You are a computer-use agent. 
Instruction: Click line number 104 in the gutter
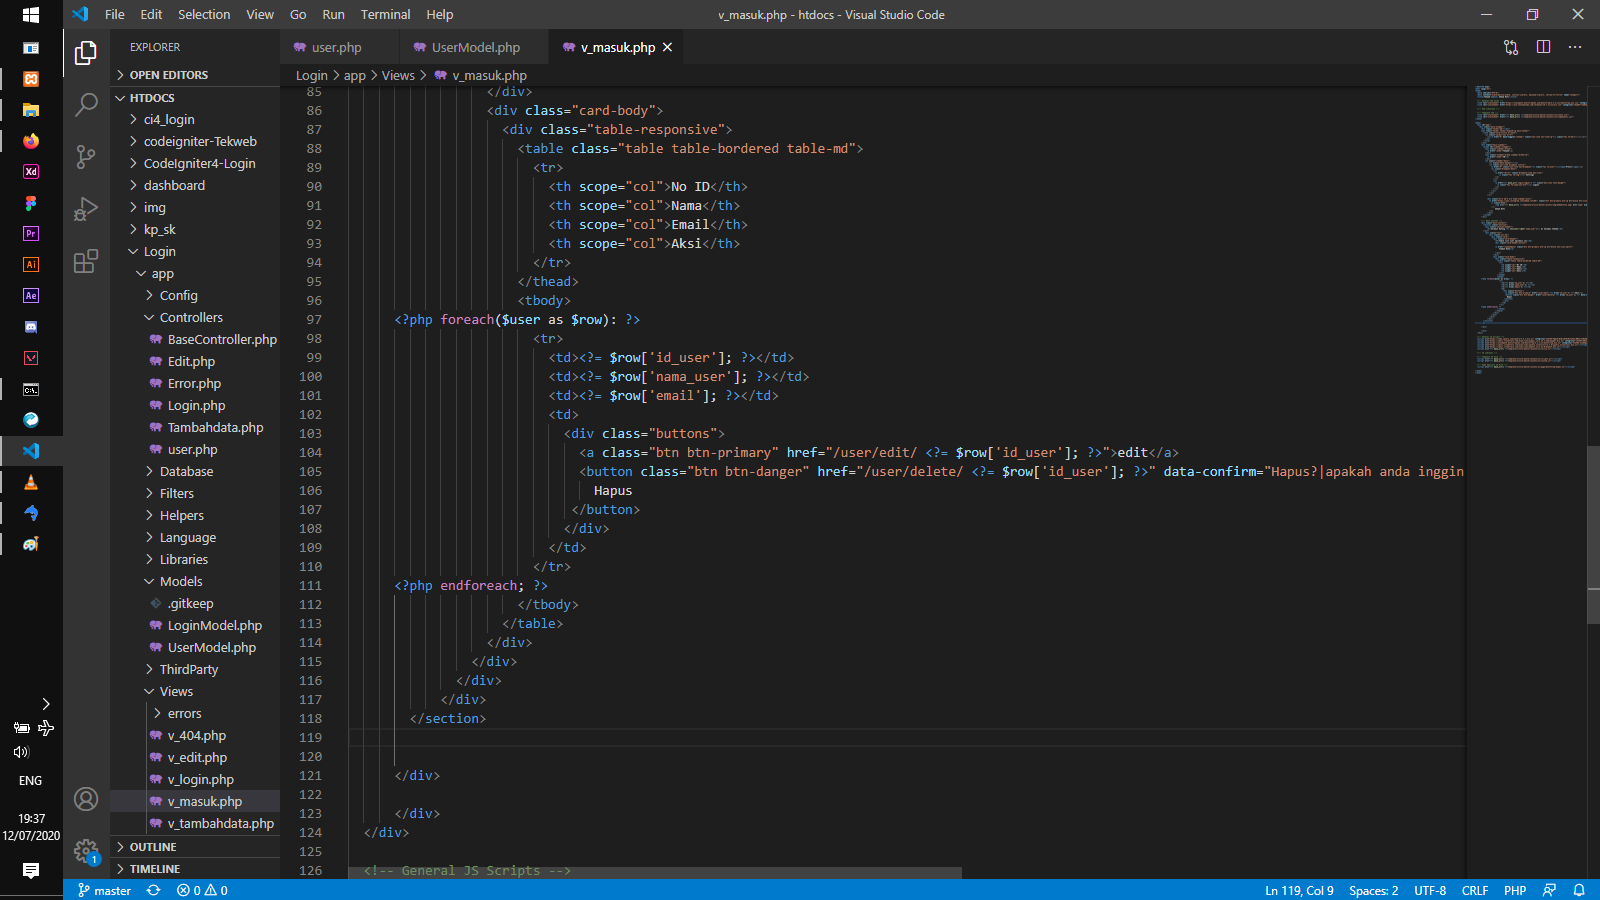pos(311,452)
